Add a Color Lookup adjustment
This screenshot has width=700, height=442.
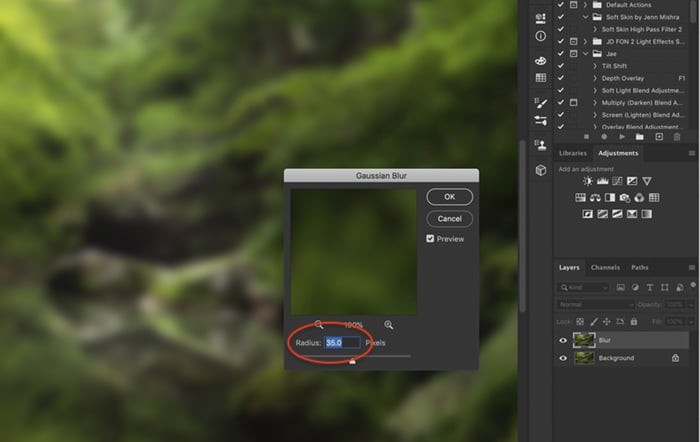point(654,197)
